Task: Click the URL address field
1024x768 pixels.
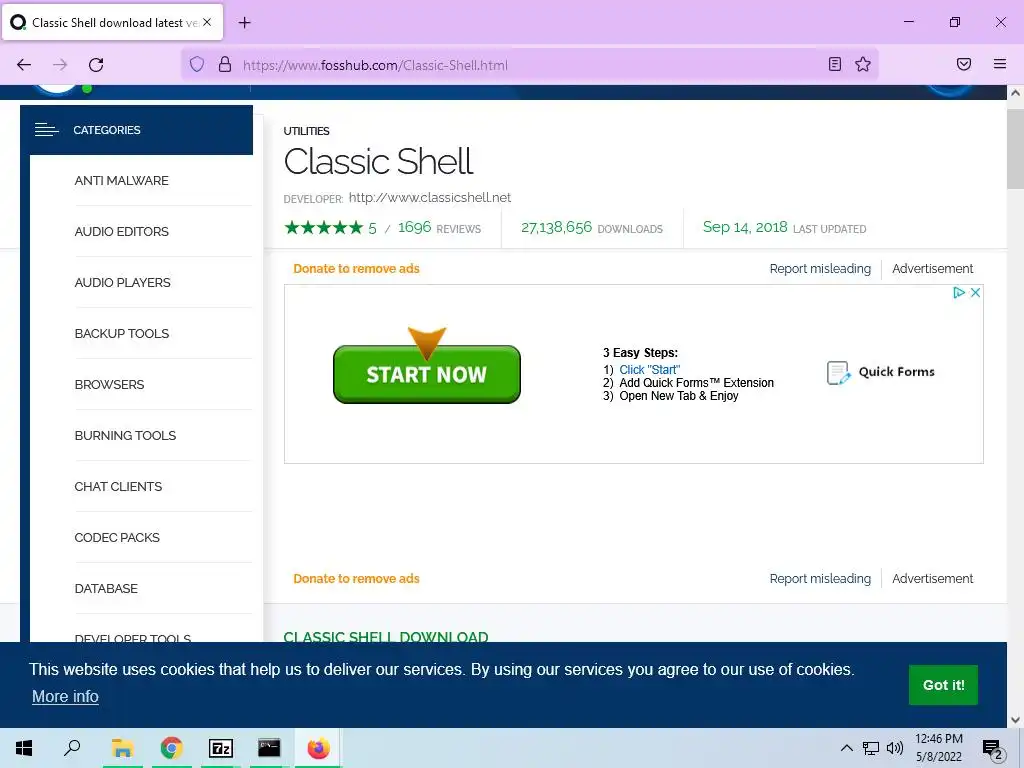Action: [529, 65]
